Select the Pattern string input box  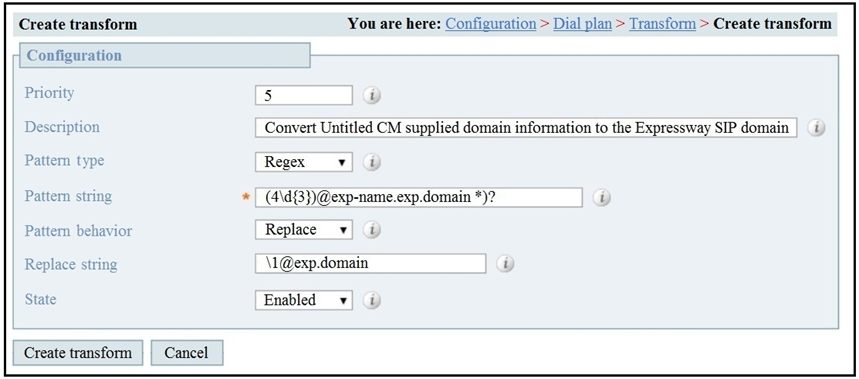(419, 197)
